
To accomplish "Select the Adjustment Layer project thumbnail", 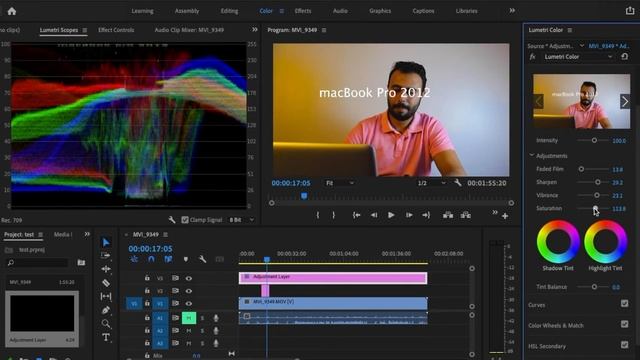I will coord(42,313).
